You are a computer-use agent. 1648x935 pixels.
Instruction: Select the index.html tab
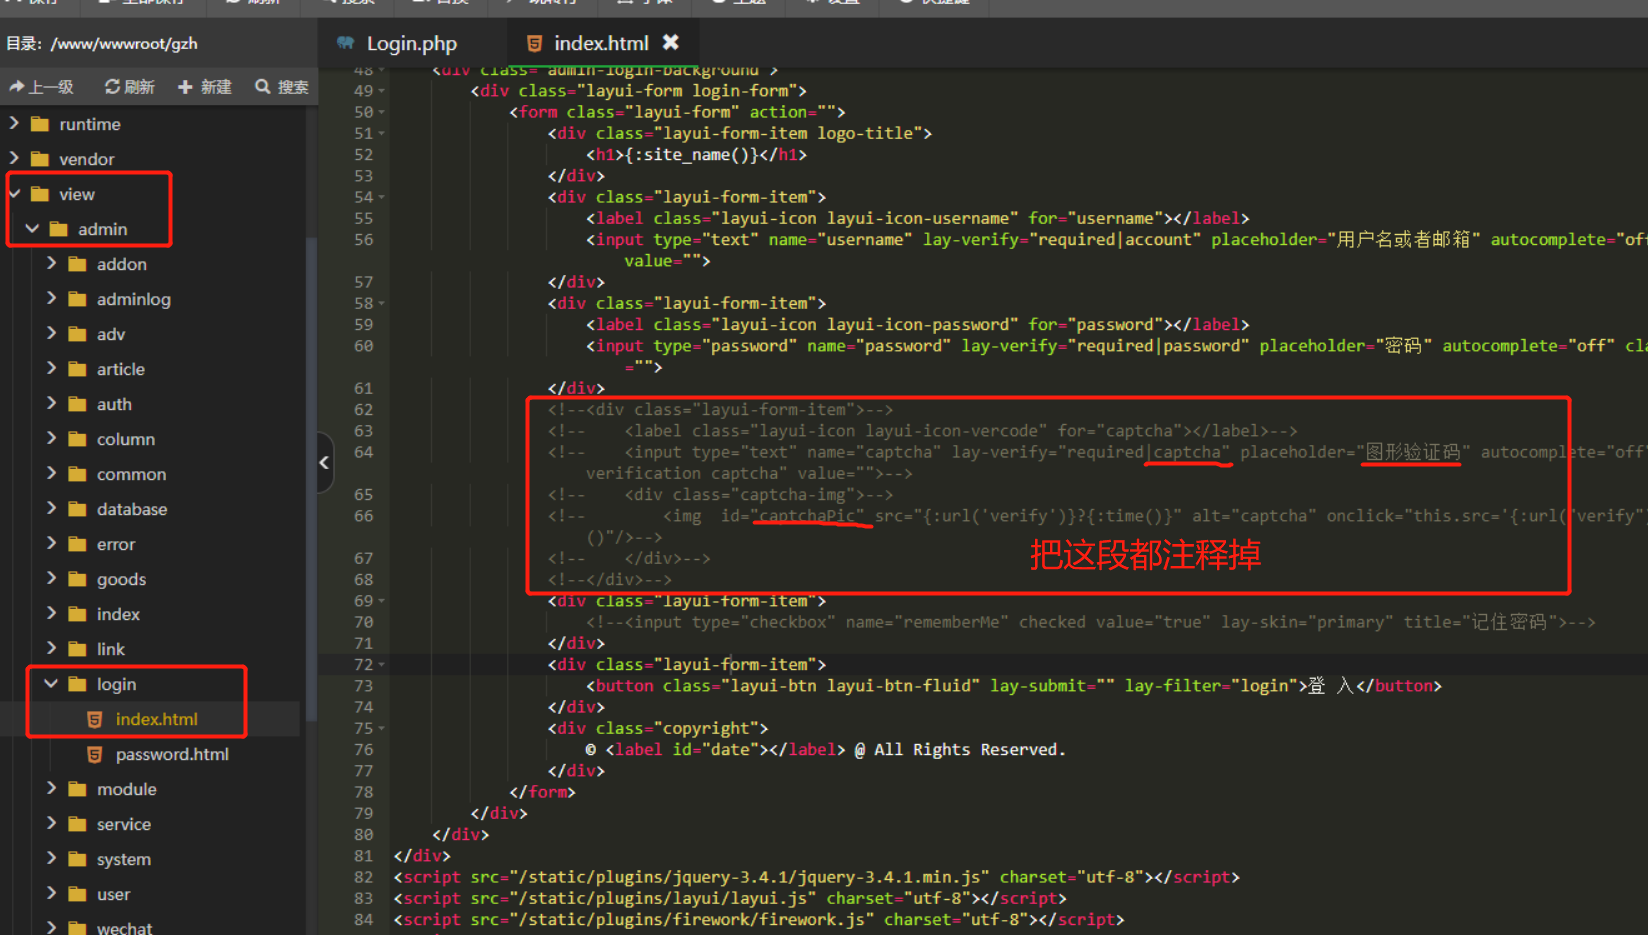600,43
